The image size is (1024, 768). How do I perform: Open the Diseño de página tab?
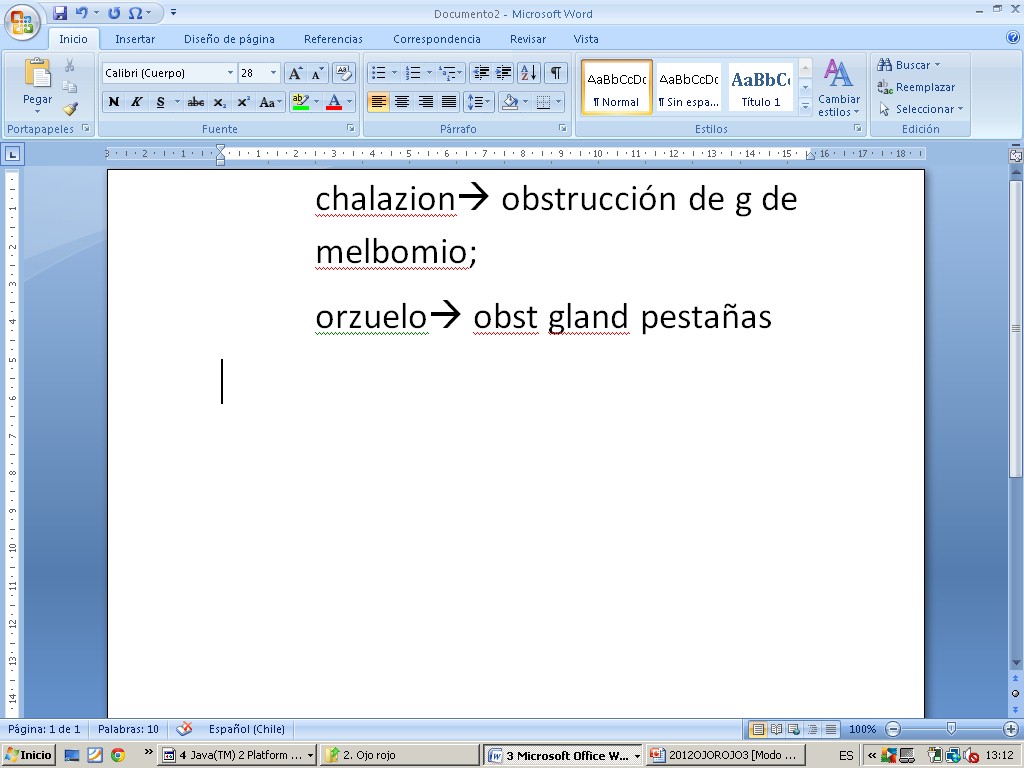coord(229,39)
